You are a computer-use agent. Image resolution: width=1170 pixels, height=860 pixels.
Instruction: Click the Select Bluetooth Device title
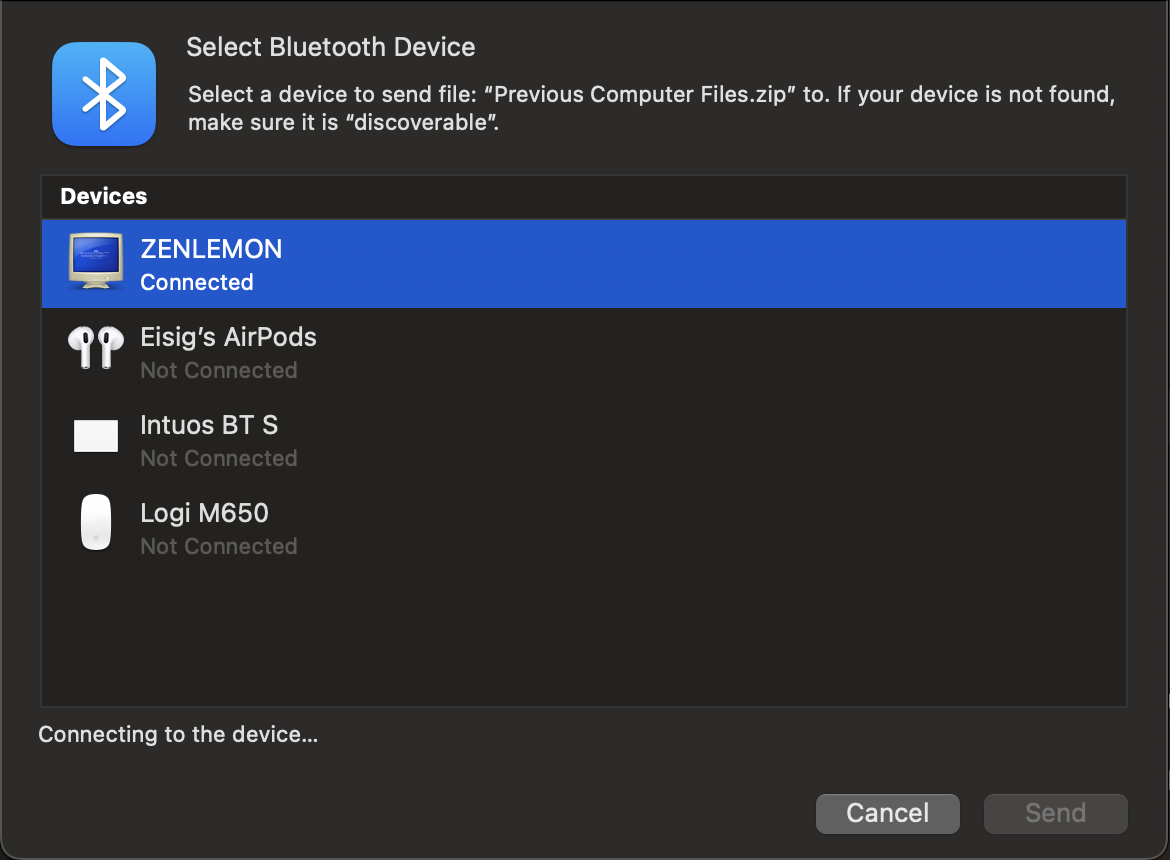click(331, 47)
